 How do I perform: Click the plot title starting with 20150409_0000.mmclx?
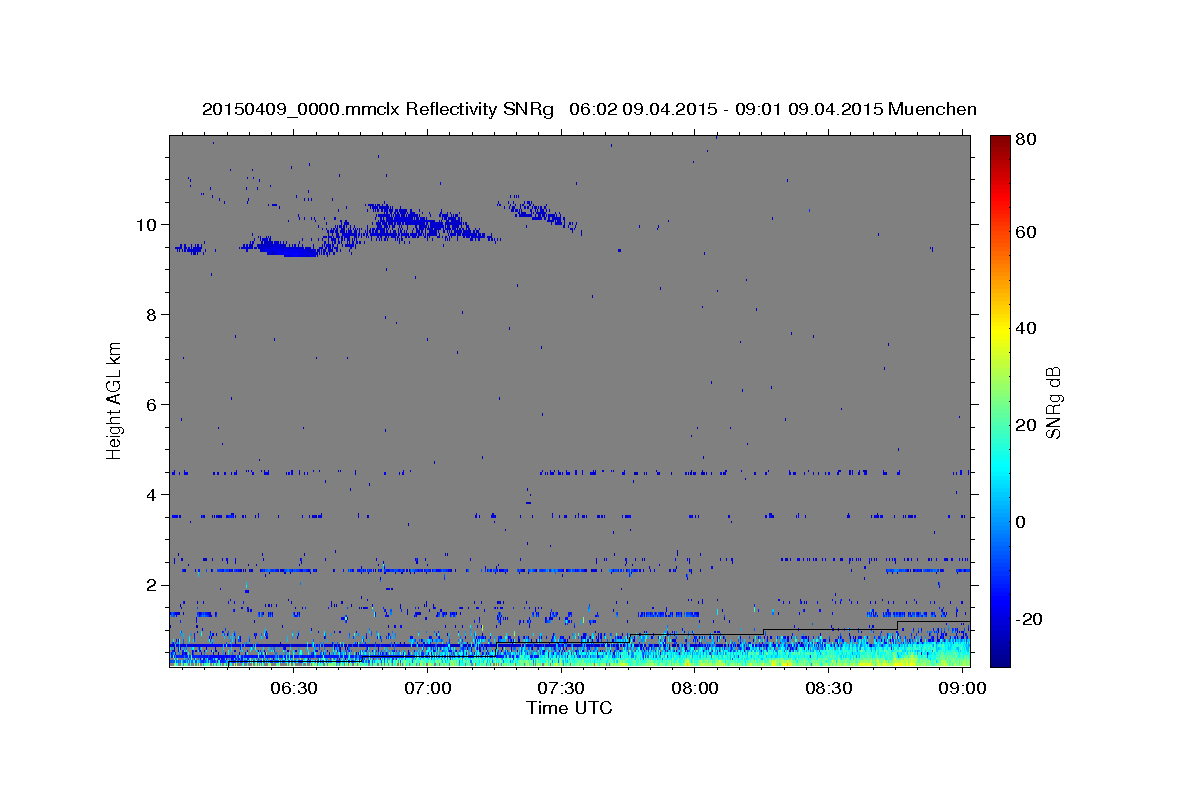(x=589, y=109)
